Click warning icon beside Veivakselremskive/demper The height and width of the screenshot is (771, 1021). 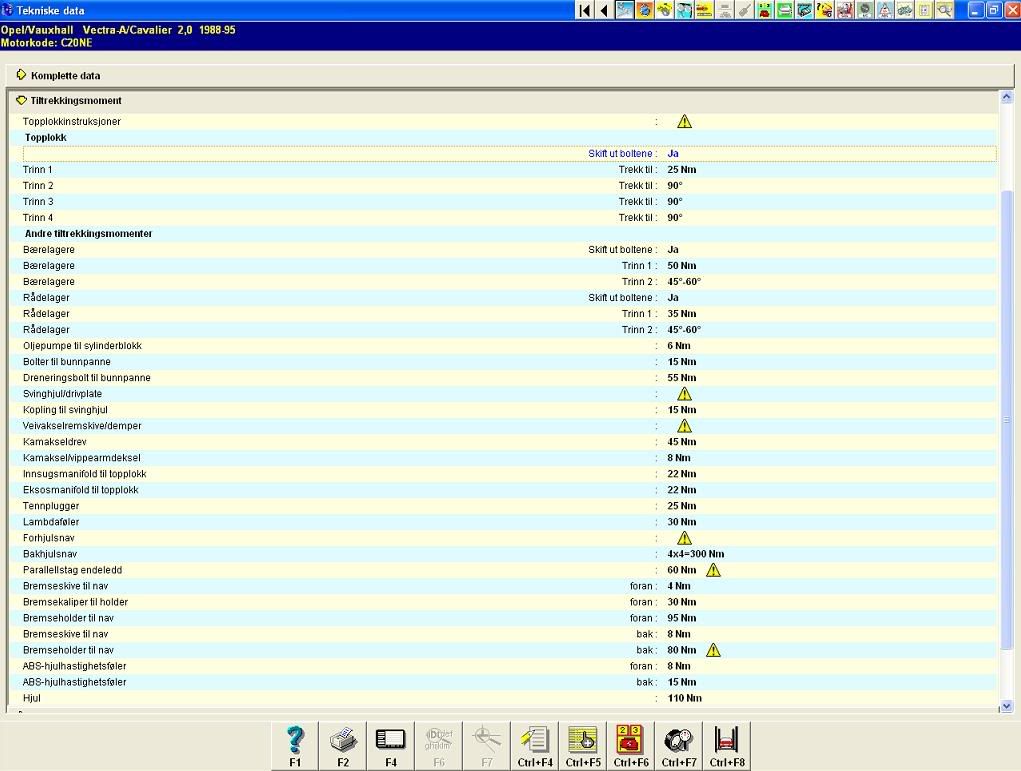[x=684, y=426]
